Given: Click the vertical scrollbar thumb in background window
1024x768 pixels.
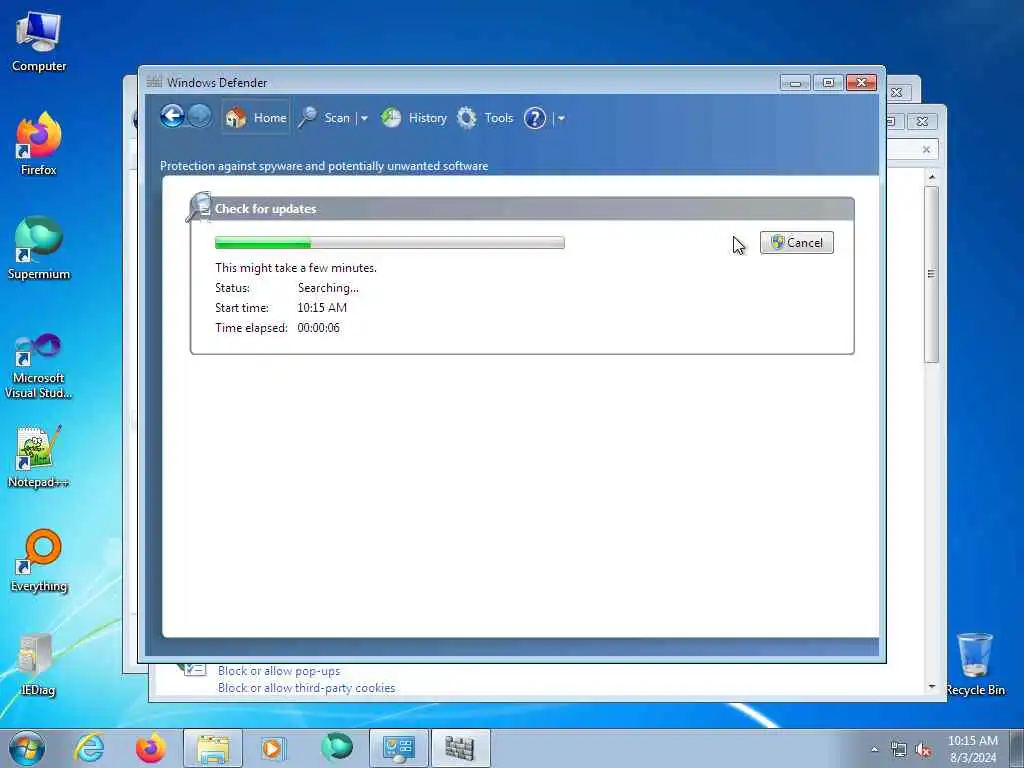Looking at the screenshot, I should click(x=932, y=274).
